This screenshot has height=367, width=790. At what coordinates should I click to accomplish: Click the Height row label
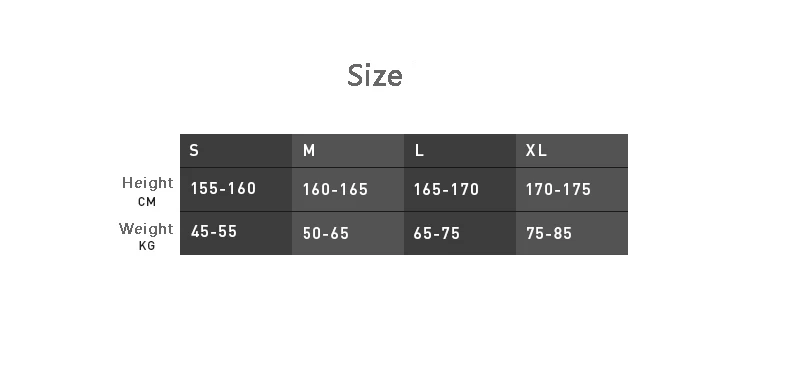coord(148,182)
